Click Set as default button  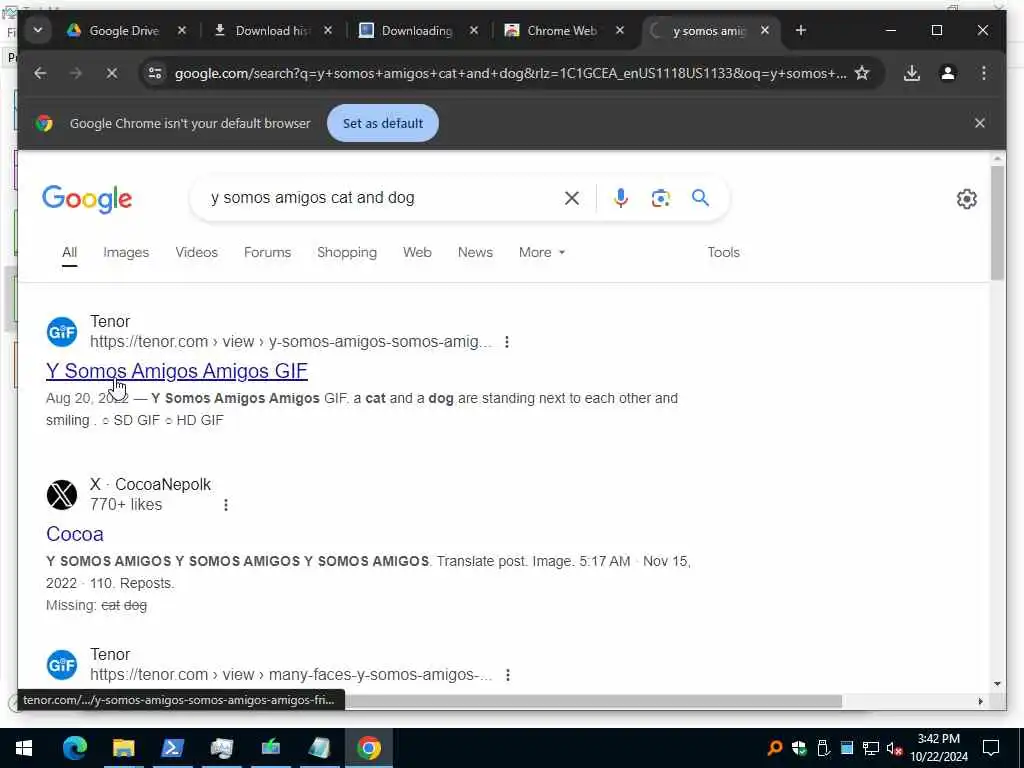point(383,123)
